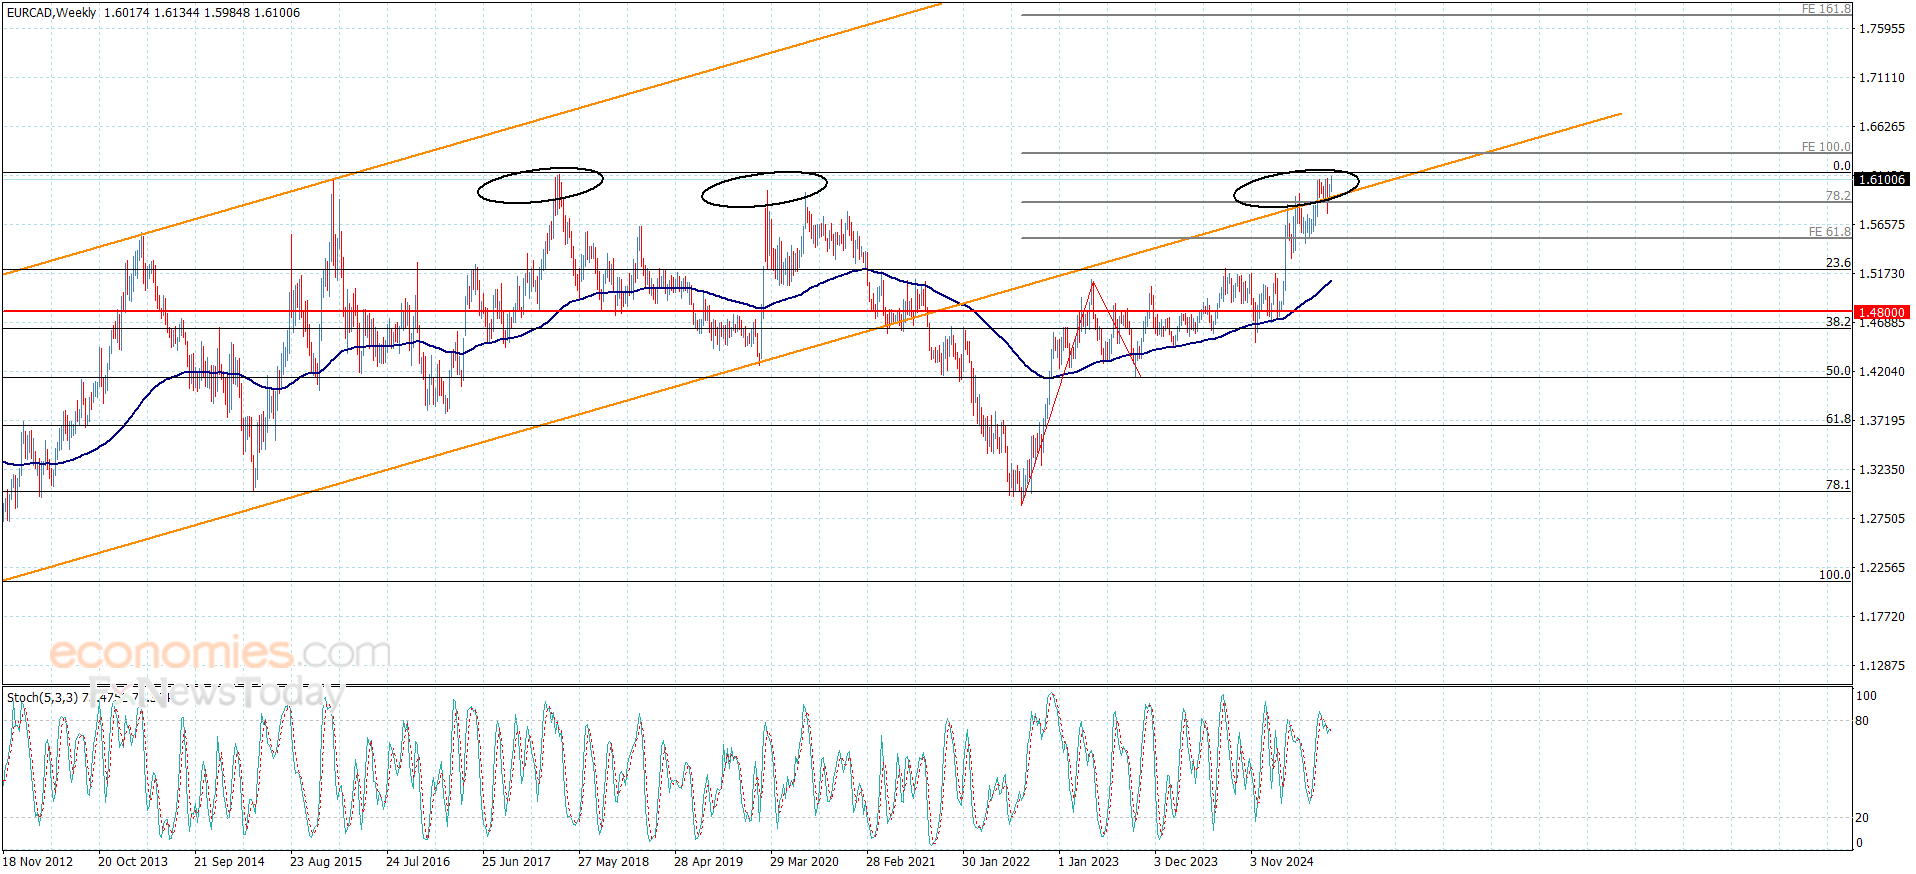The image size is (1916, 874).
Task: Click the FE 161.8 expansion label
Action: tap(1826, 9)
